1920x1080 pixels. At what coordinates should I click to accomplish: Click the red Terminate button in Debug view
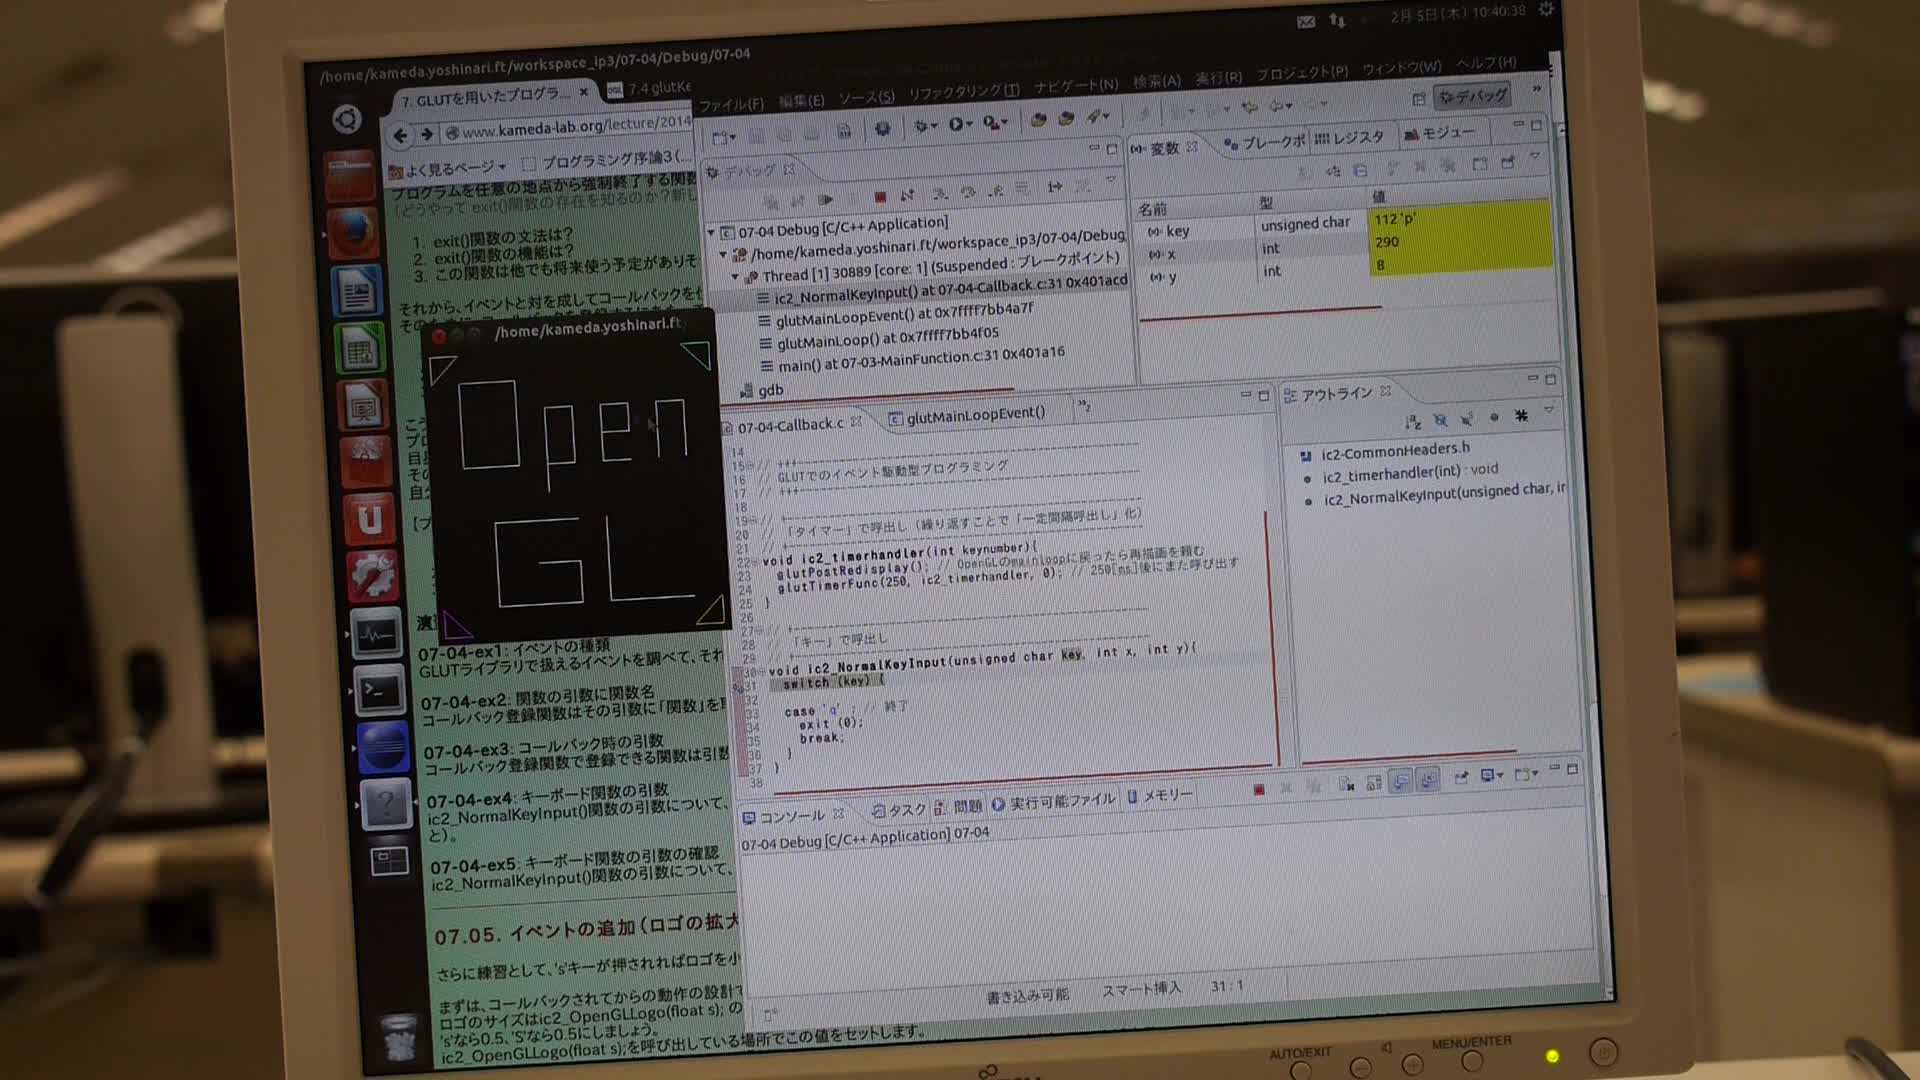click(x=880, y=197)
